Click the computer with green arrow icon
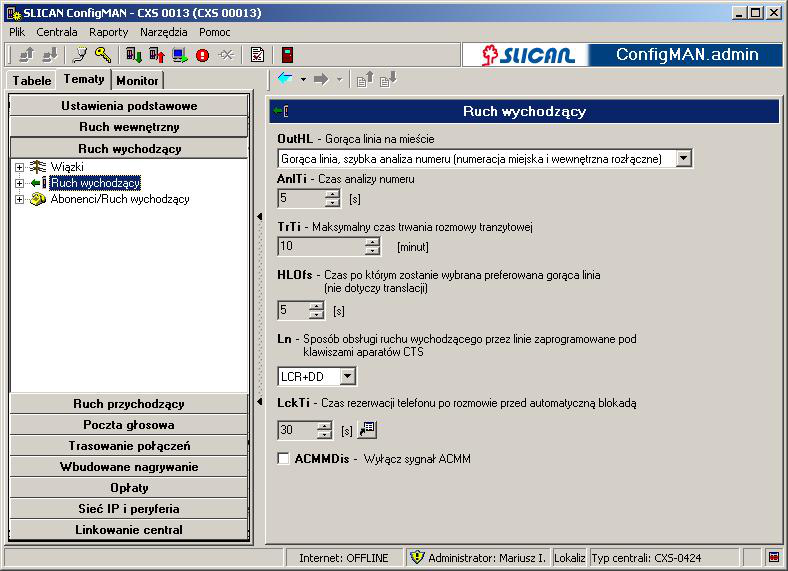 pyautogui.click(x=180, y=55)
